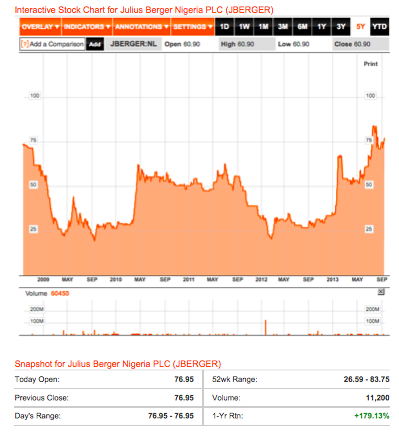The image size is (399, 435).
Task: Close the Volume panel with X icon
Action: click(381, 292)
